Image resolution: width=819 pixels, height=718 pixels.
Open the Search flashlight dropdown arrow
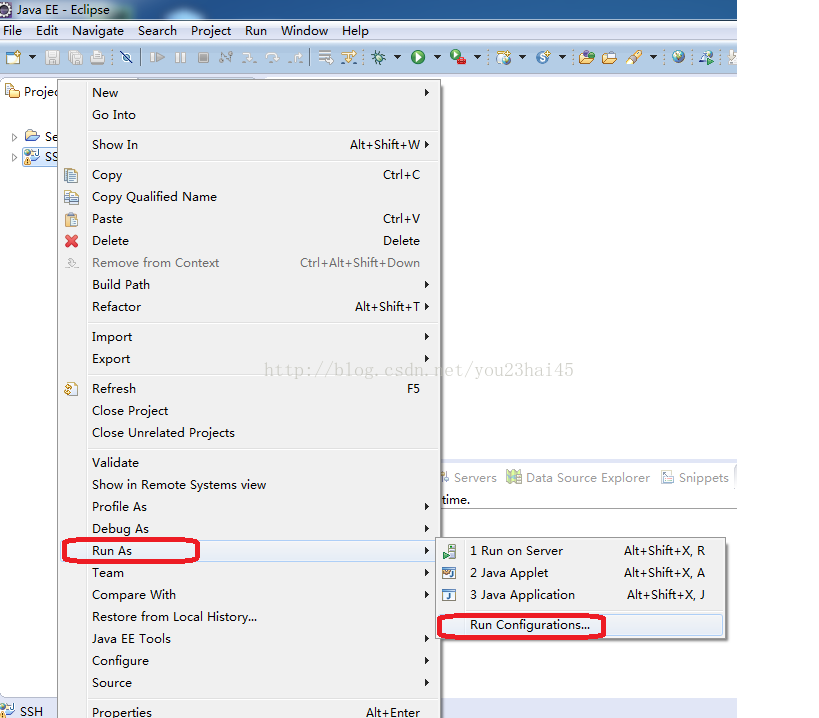[x=653, y=57]
